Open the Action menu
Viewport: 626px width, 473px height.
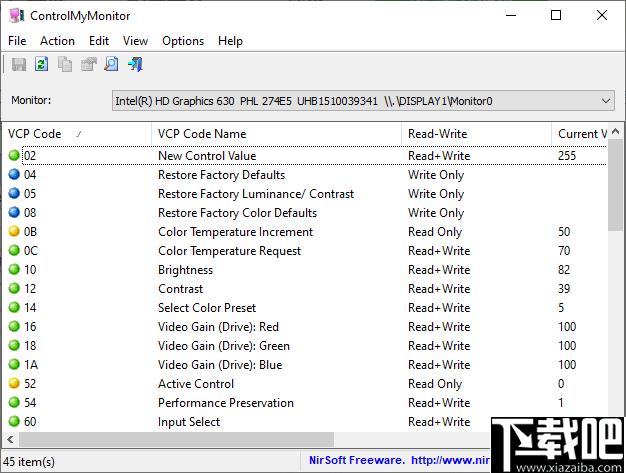point(57,41)
